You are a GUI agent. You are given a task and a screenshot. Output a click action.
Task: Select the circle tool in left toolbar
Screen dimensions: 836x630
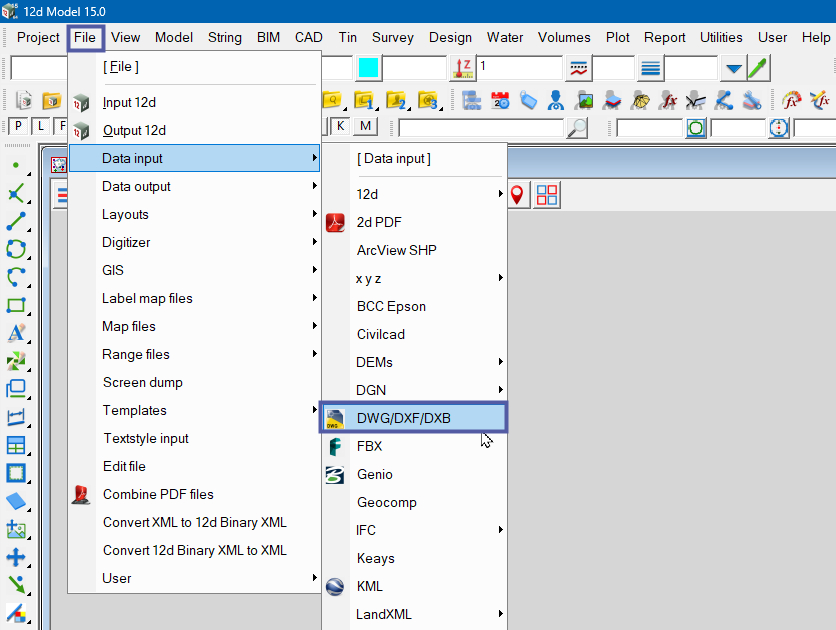click(x=16, y=249)
